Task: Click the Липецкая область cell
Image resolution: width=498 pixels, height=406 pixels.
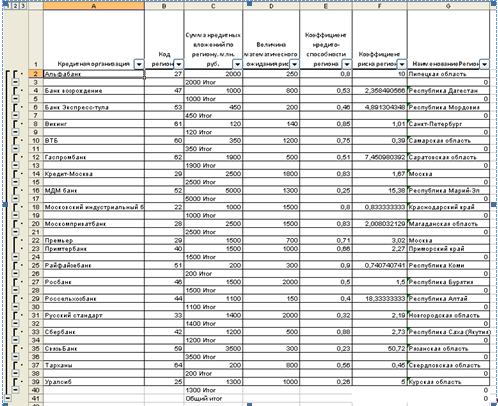Action: coord(448,74)
